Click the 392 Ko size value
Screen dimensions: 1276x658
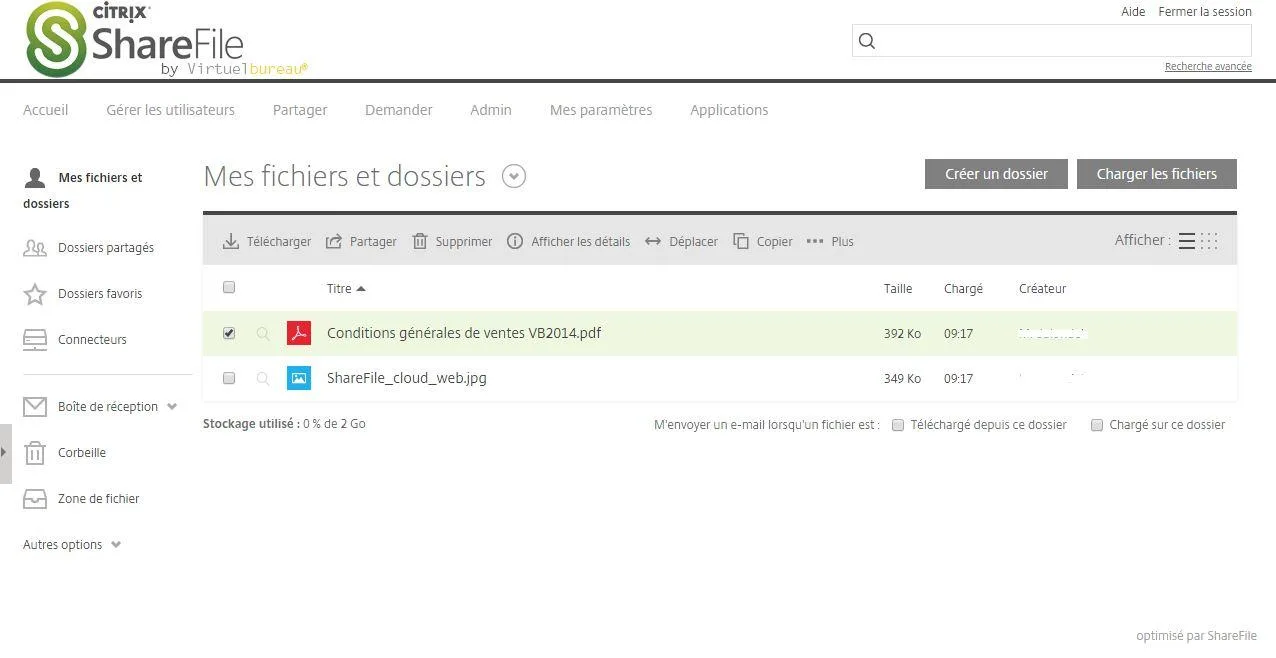point(902,334)
